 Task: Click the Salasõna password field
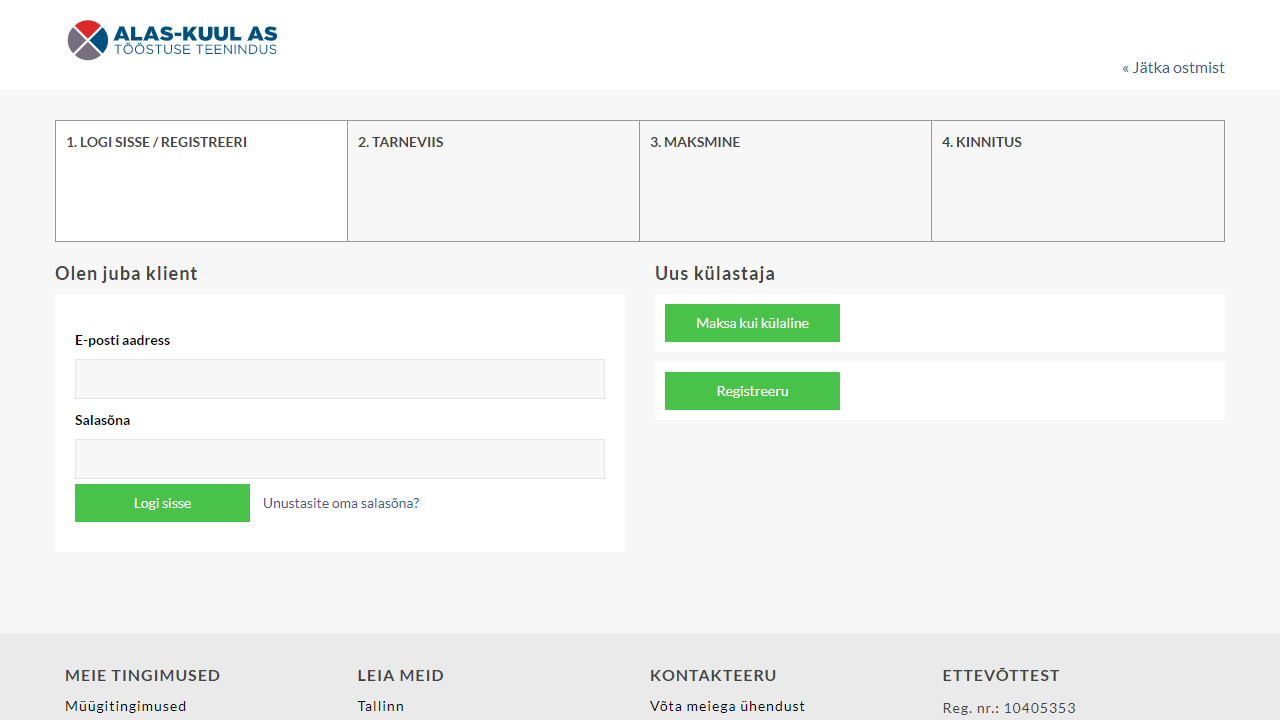[339, 458]
